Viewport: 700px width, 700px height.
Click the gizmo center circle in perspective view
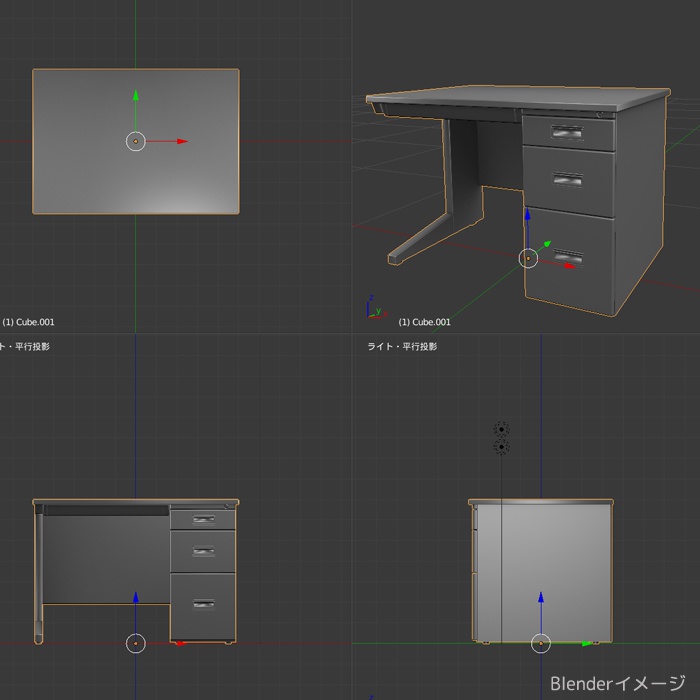528,258
